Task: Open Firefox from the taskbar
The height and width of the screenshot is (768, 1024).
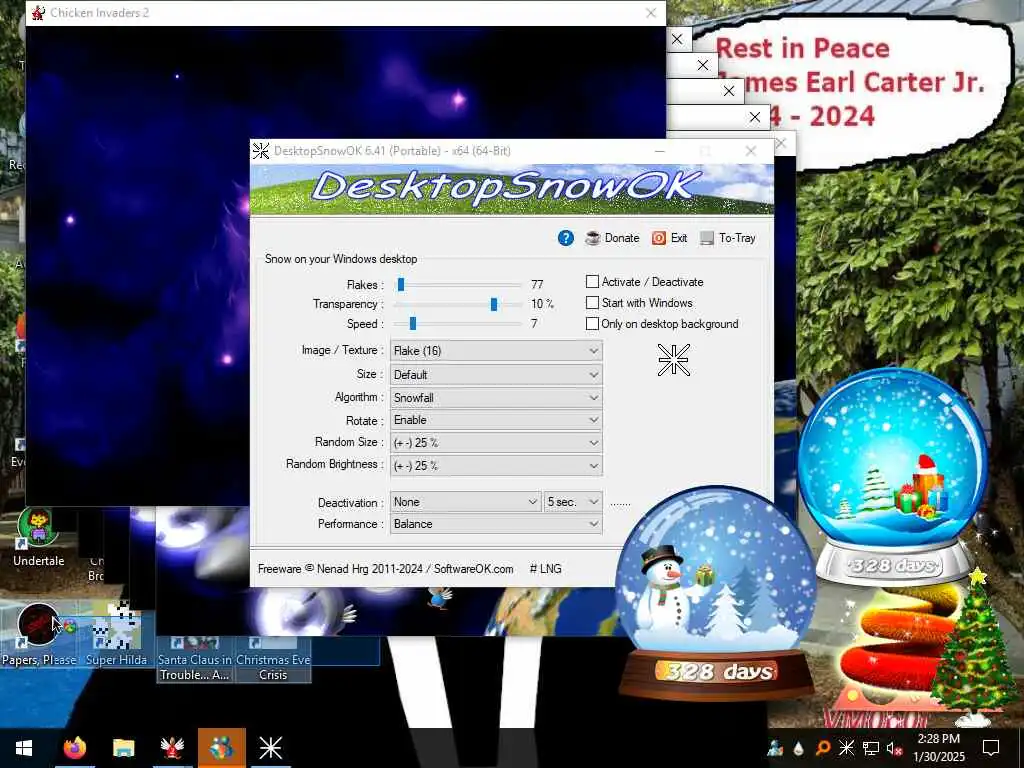Action: click(x=74, y=748)
